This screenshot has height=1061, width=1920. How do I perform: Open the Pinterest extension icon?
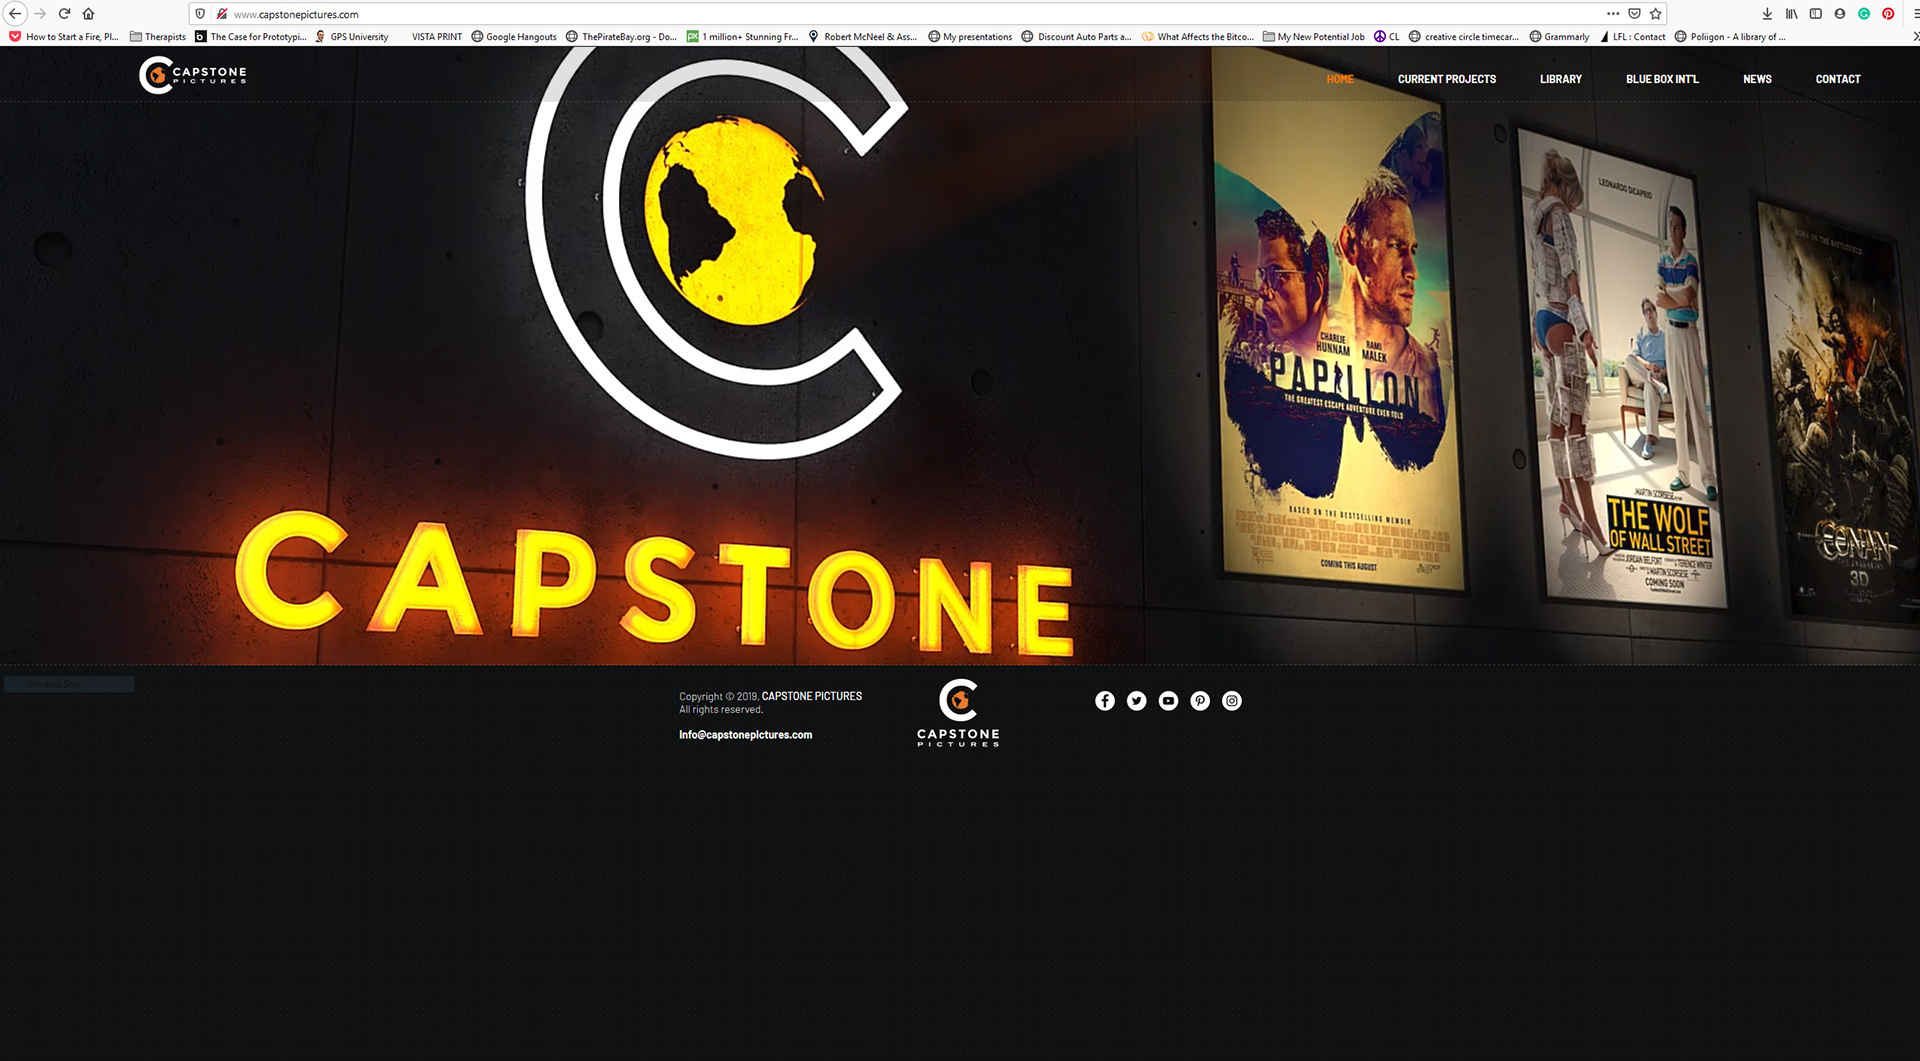(x=1887, y=14)
